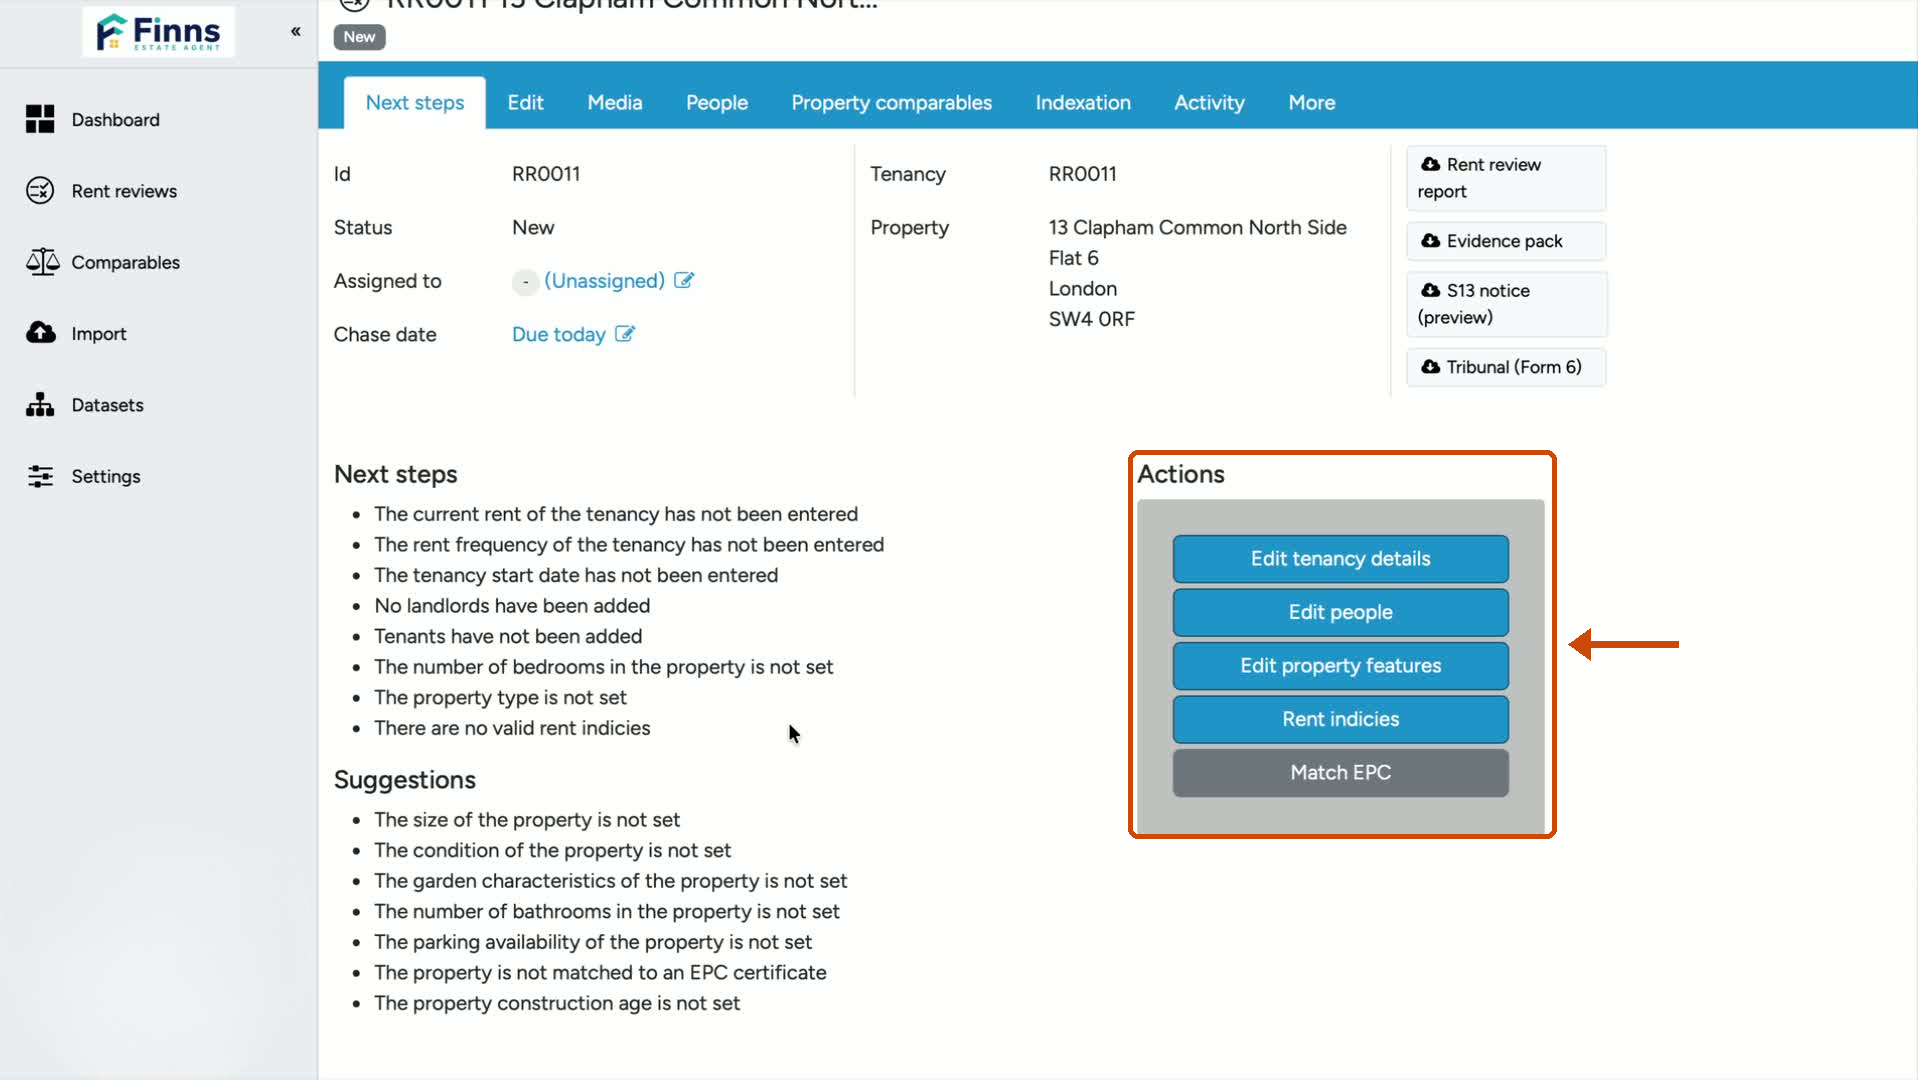1918x1080 pixels.
Task: Go to Comparables in the sidebar
Action: pos(126,262)
